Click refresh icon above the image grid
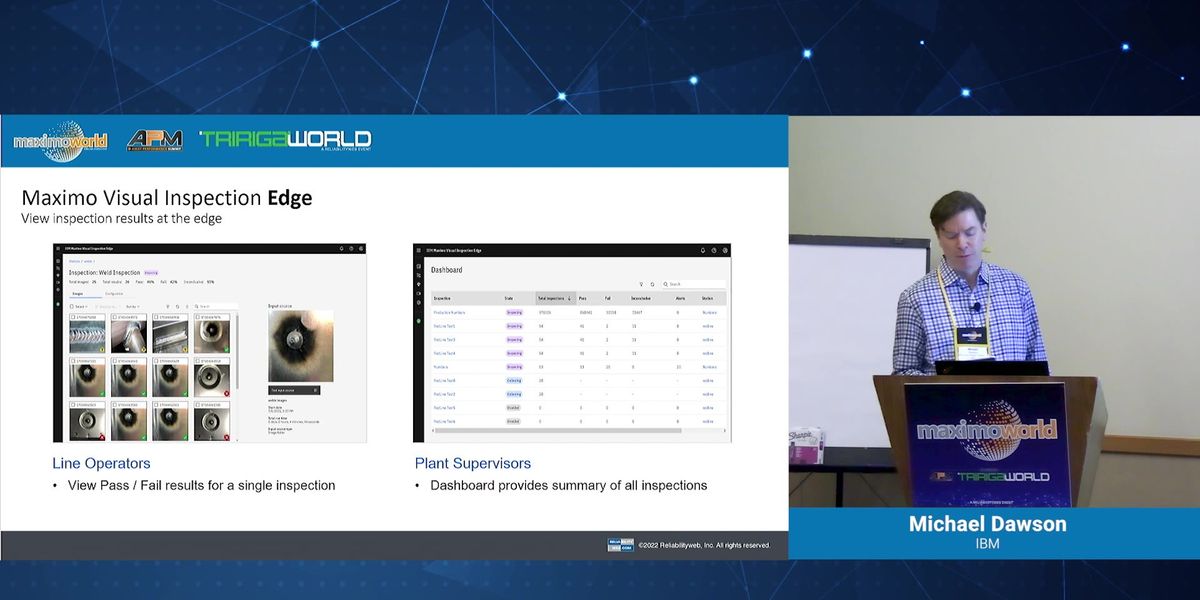 [x=177, y=307]
